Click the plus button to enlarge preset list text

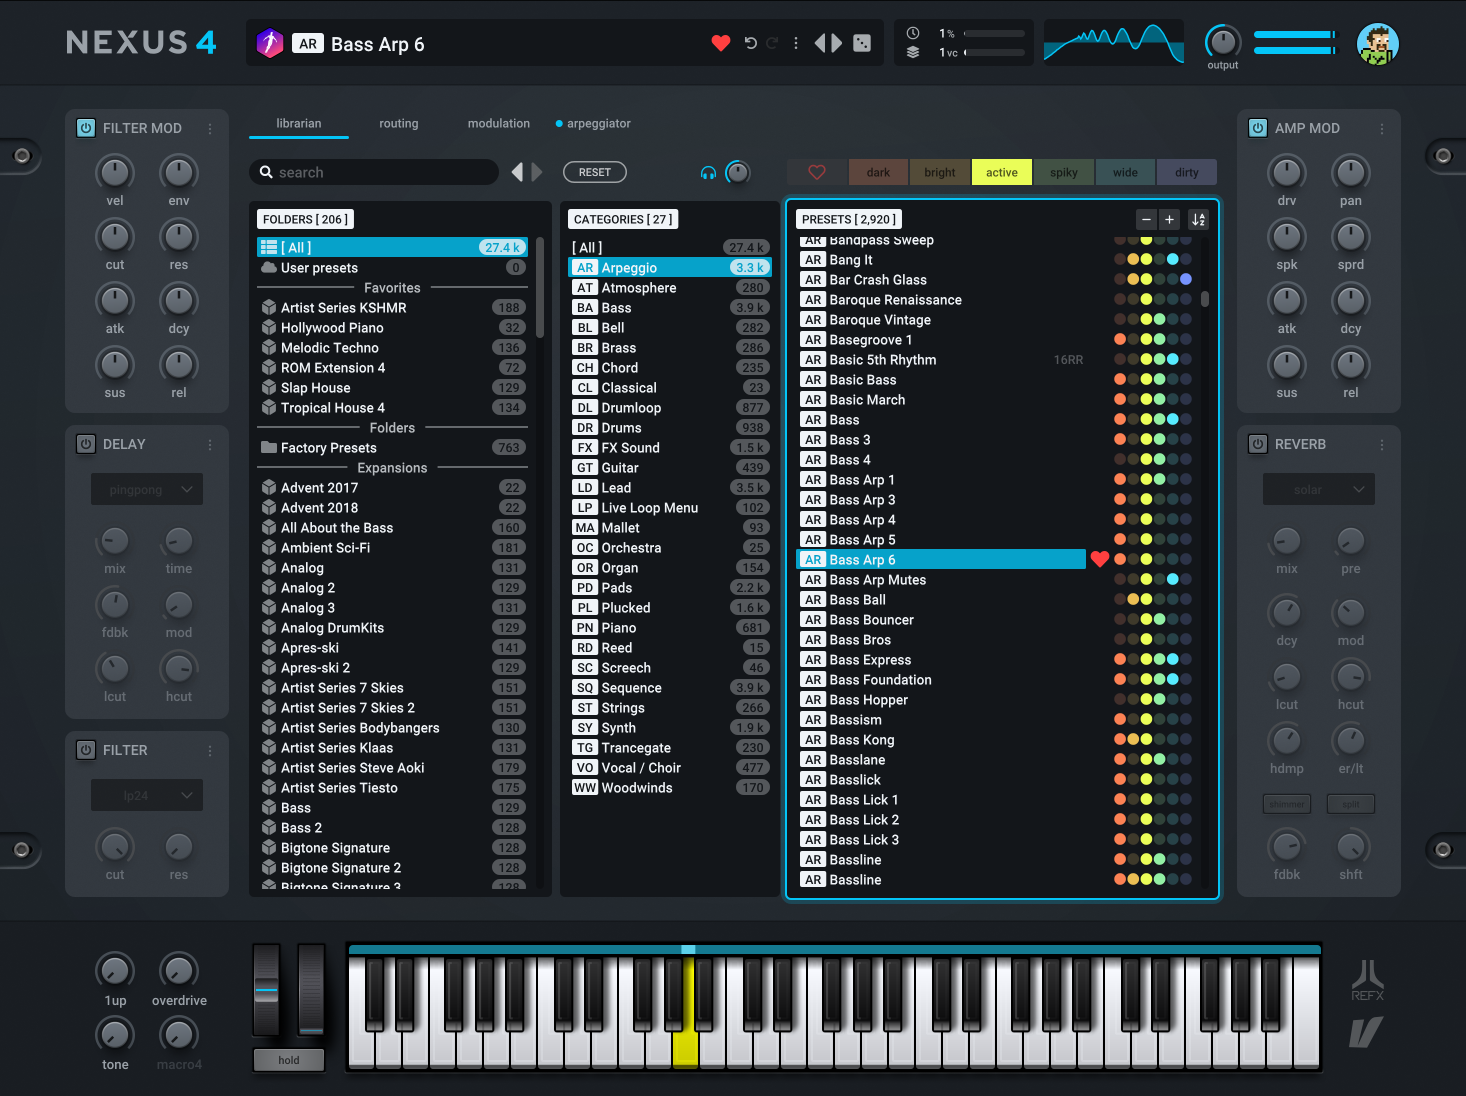(x=1169, y=219)
